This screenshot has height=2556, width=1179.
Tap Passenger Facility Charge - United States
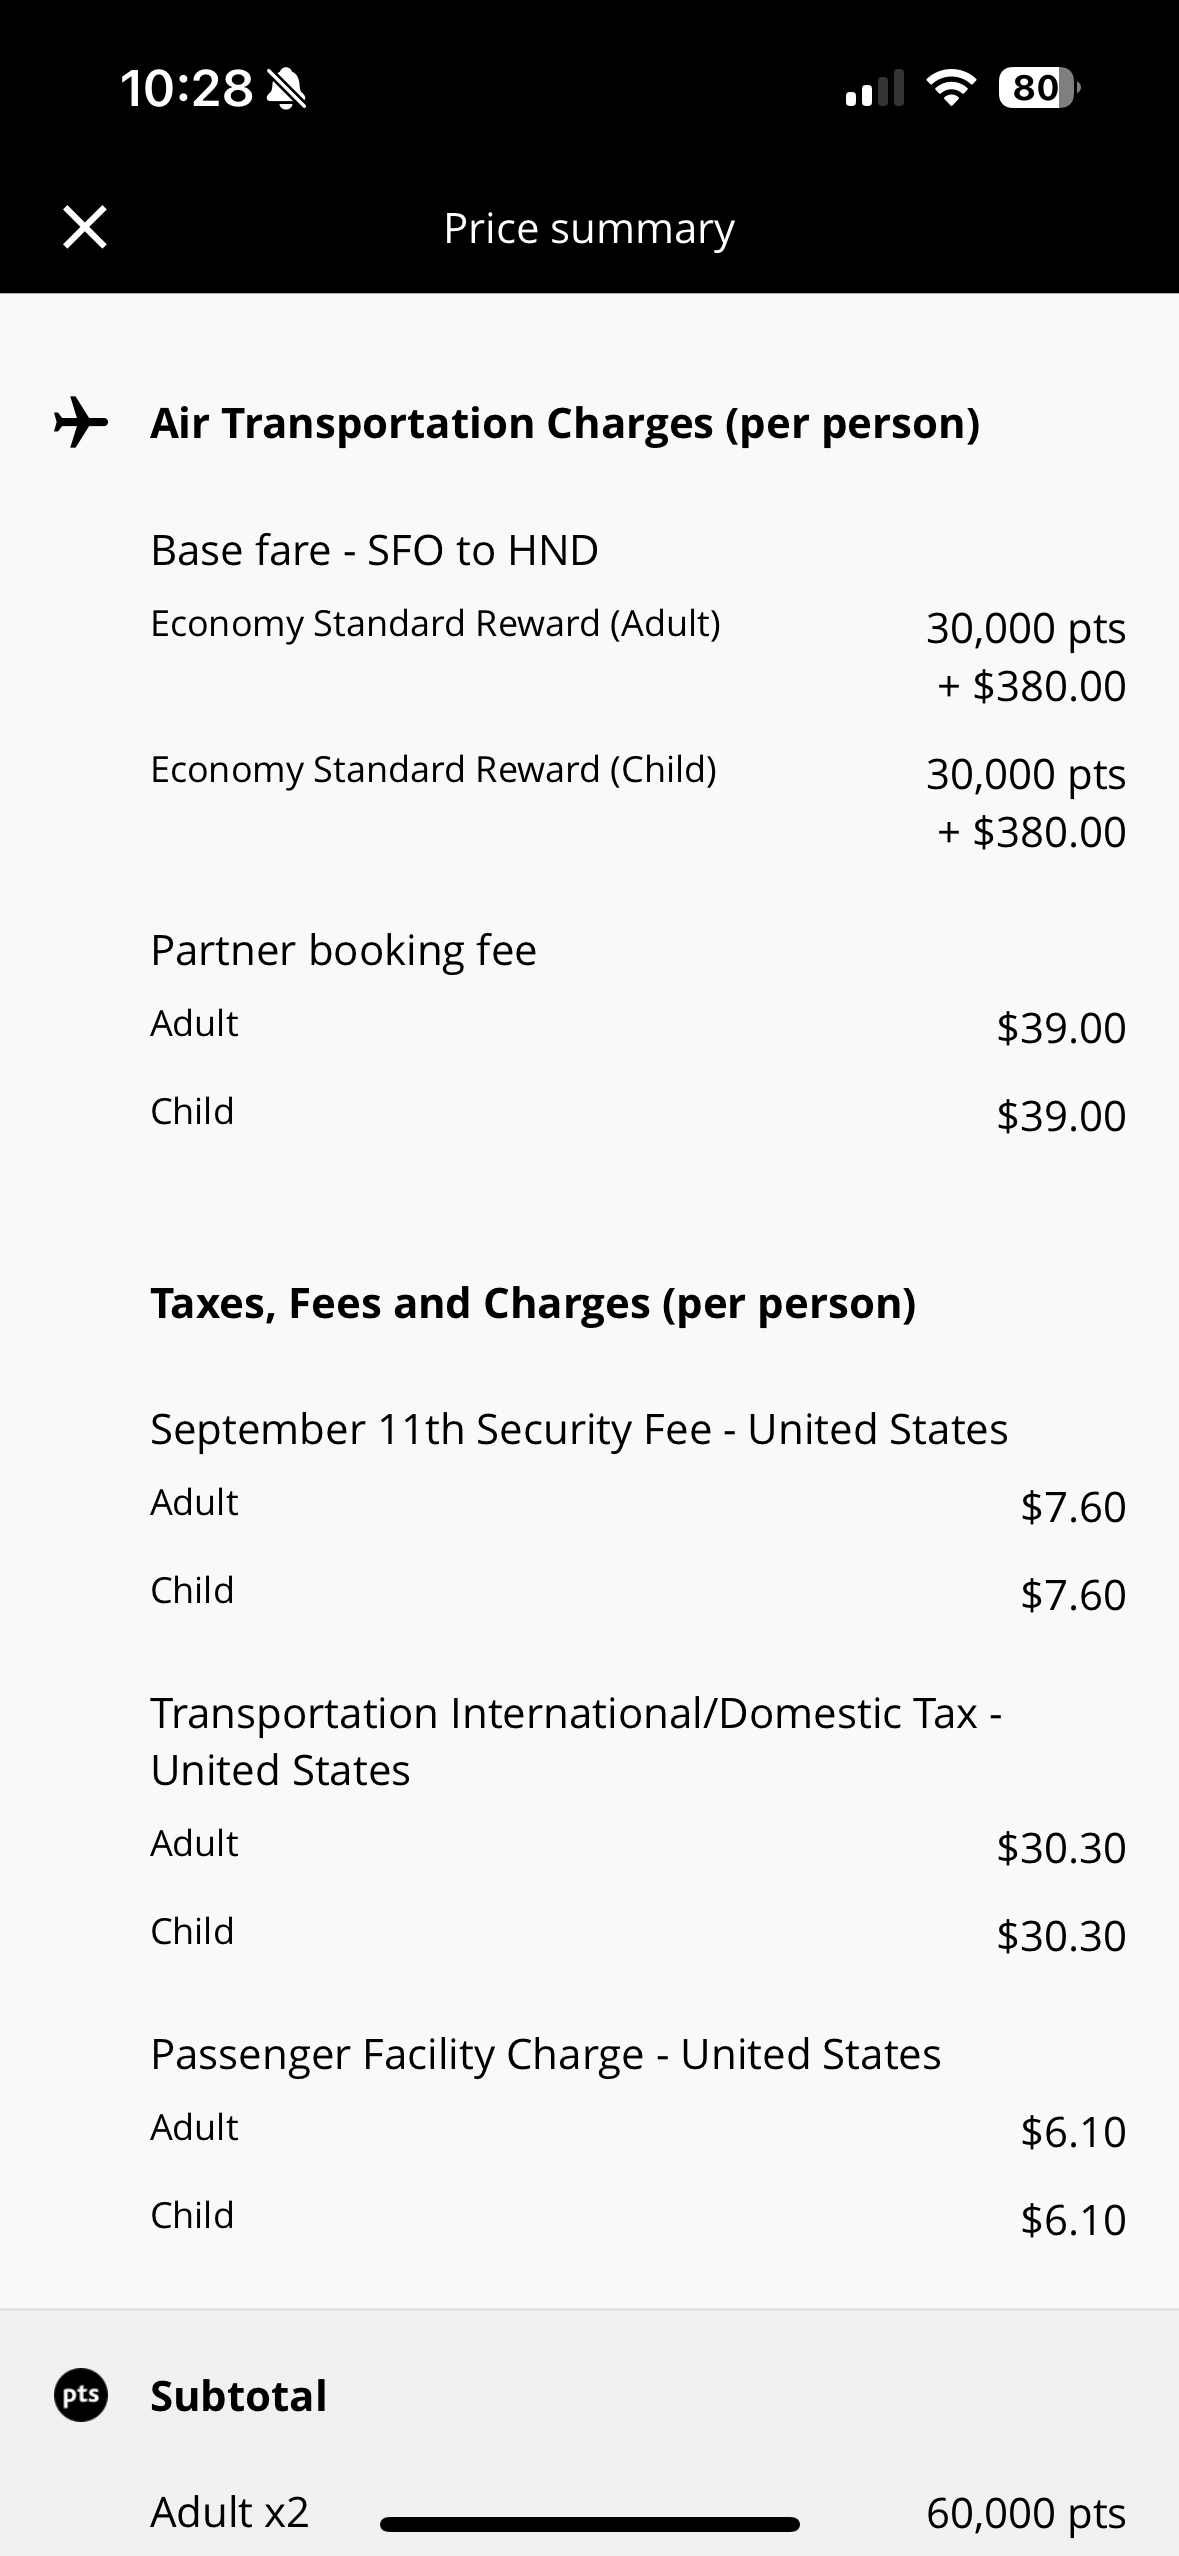coord(545,2054)
